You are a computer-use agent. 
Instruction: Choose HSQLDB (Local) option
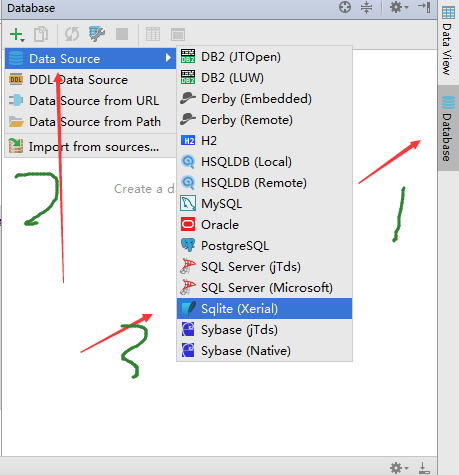click(264, 162)
